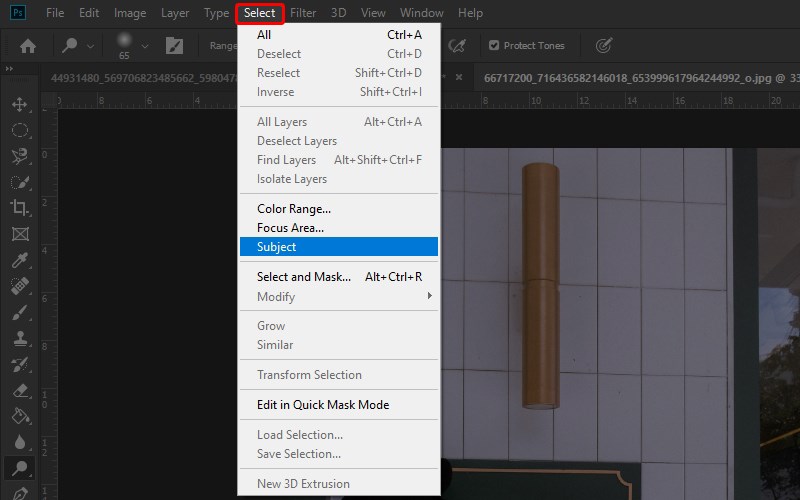Select the Paint Bucket tool
This screenshot has width=800, height=500.
click(19, 416)
